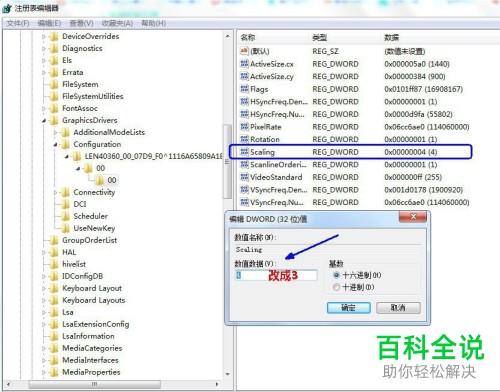Image resolution: width=500 pixels, height=392 pixels.
Task: Click the Scaling DWORD value icon
Action: pyautogui.click(x=244, y=152)
